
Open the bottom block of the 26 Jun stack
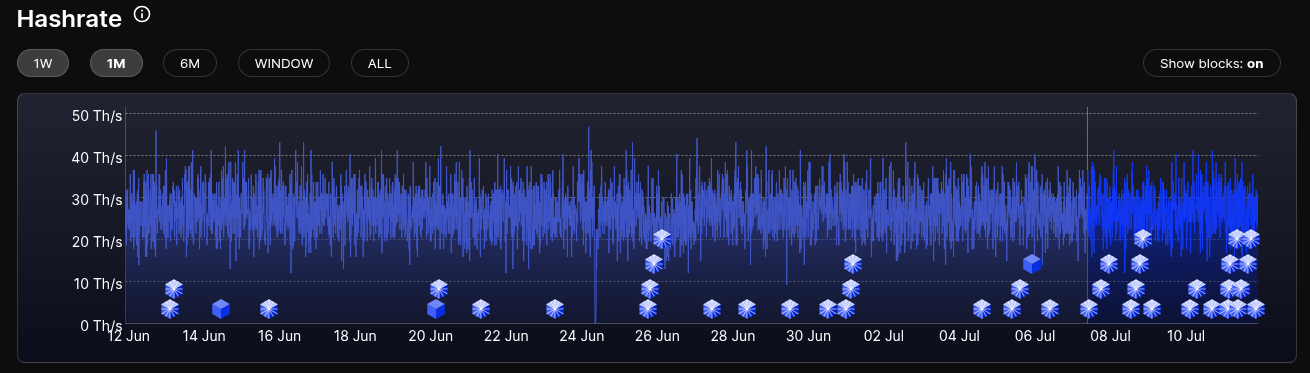pyautogui.click(x=648, y=309)
